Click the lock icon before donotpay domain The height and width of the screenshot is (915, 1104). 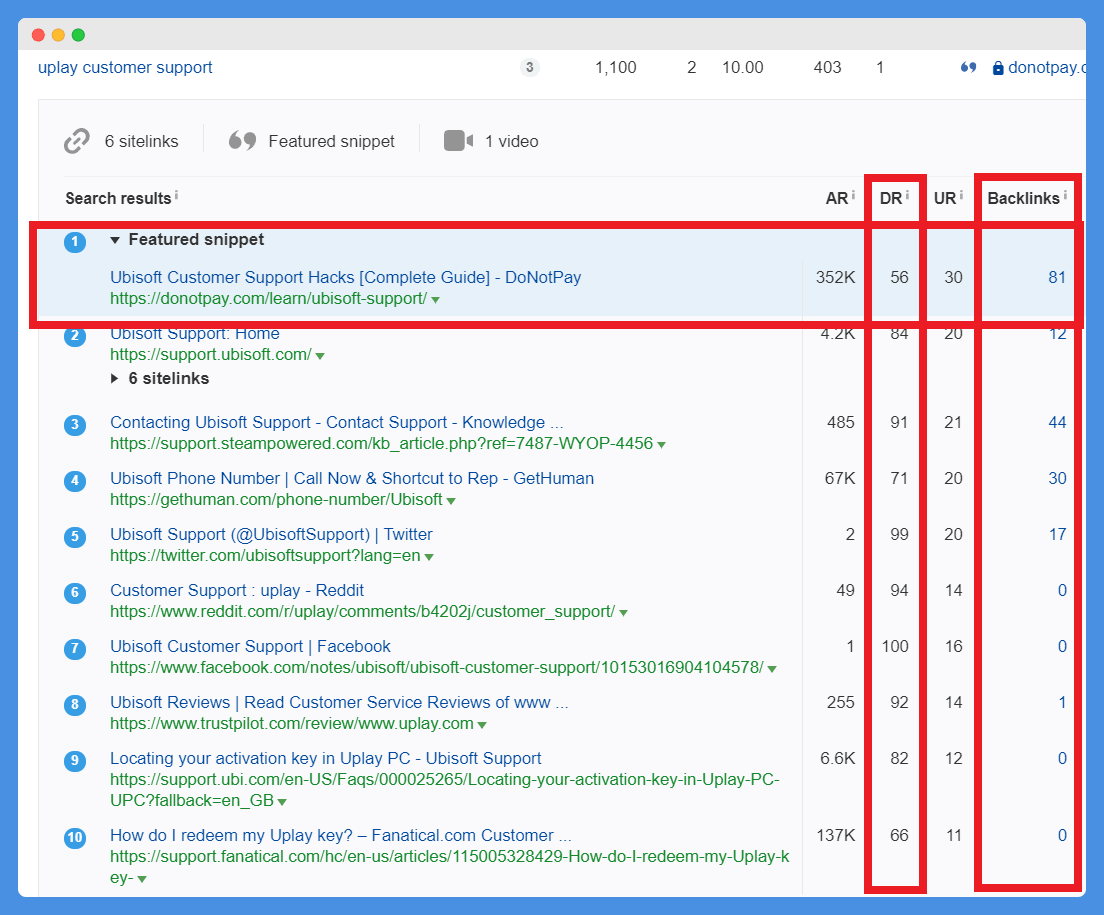click(x=998, y=68)
